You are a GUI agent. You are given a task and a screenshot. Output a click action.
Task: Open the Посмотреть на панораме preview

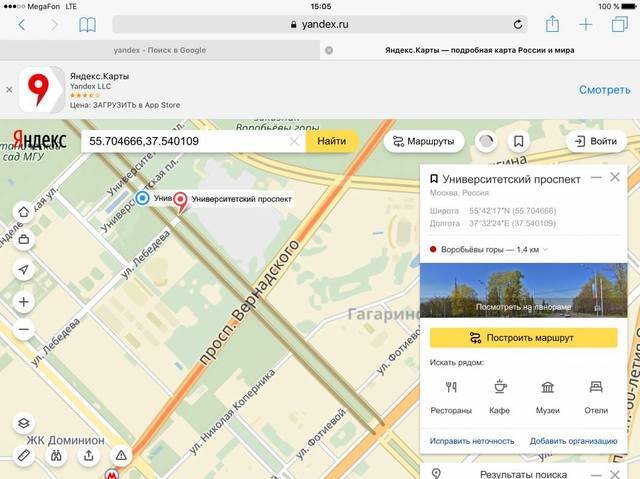[x=524, y=290]
